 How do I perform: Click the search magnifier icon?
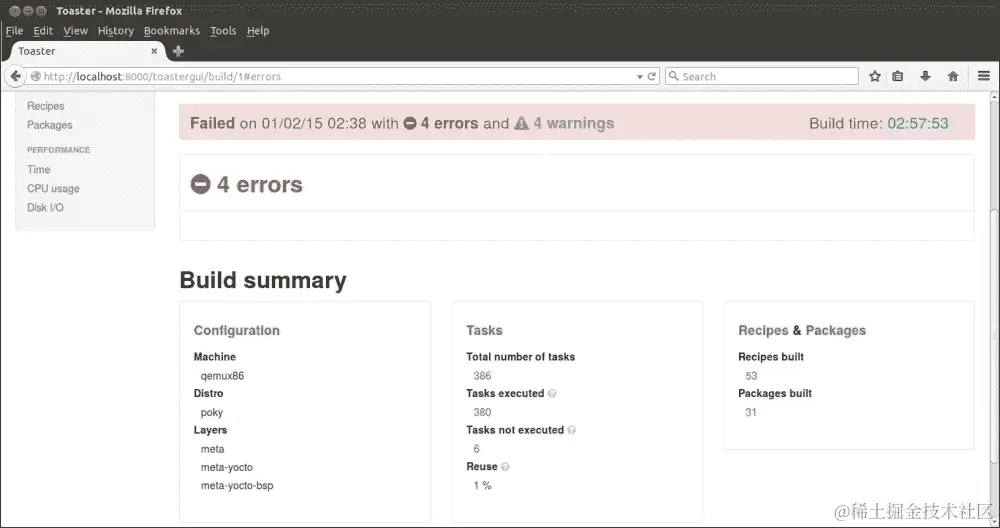[x=673, y=77]
